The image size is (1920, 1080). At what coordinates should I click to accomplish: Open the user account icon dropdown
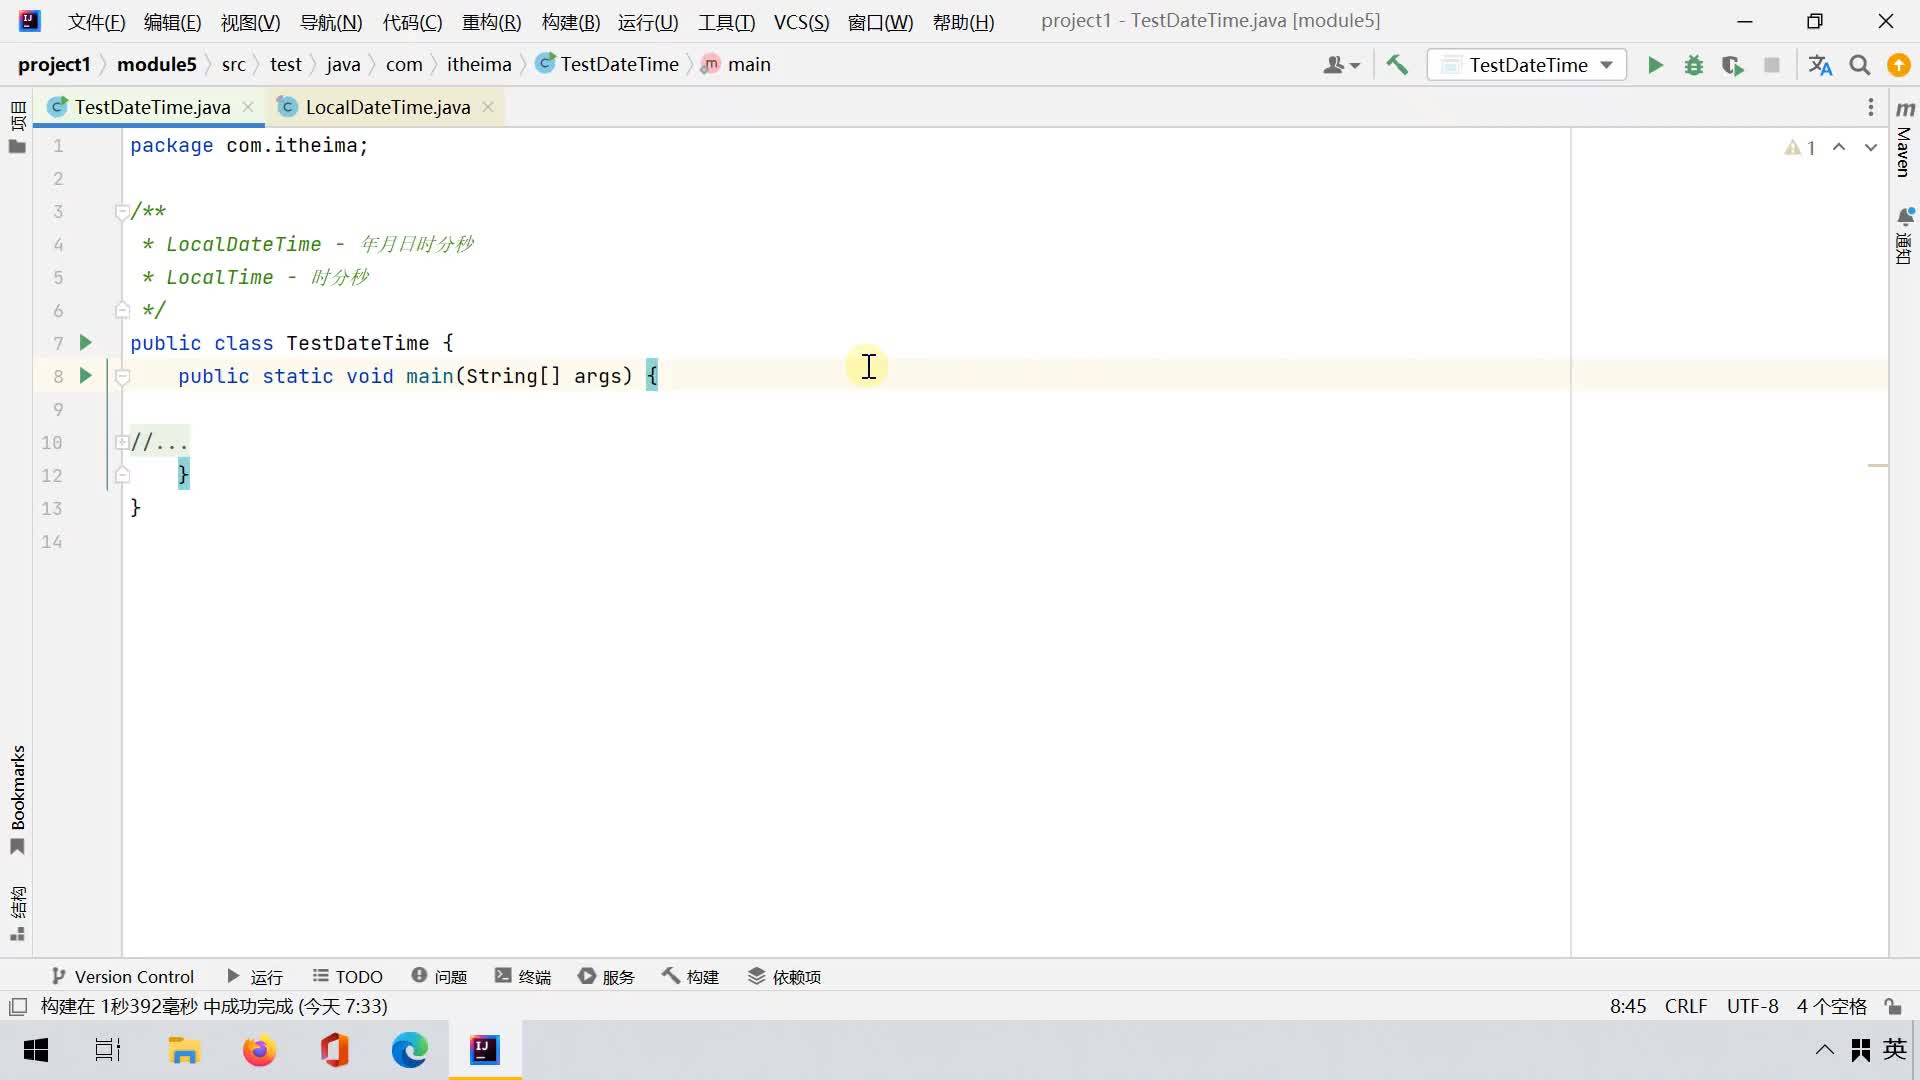point(1341,65)
